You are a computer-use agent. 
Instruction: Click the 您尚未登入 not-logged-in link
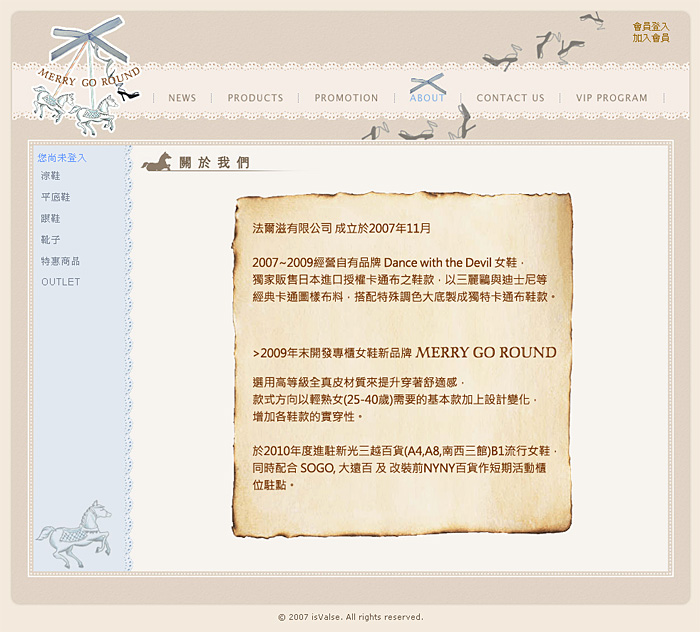(62, 158)
